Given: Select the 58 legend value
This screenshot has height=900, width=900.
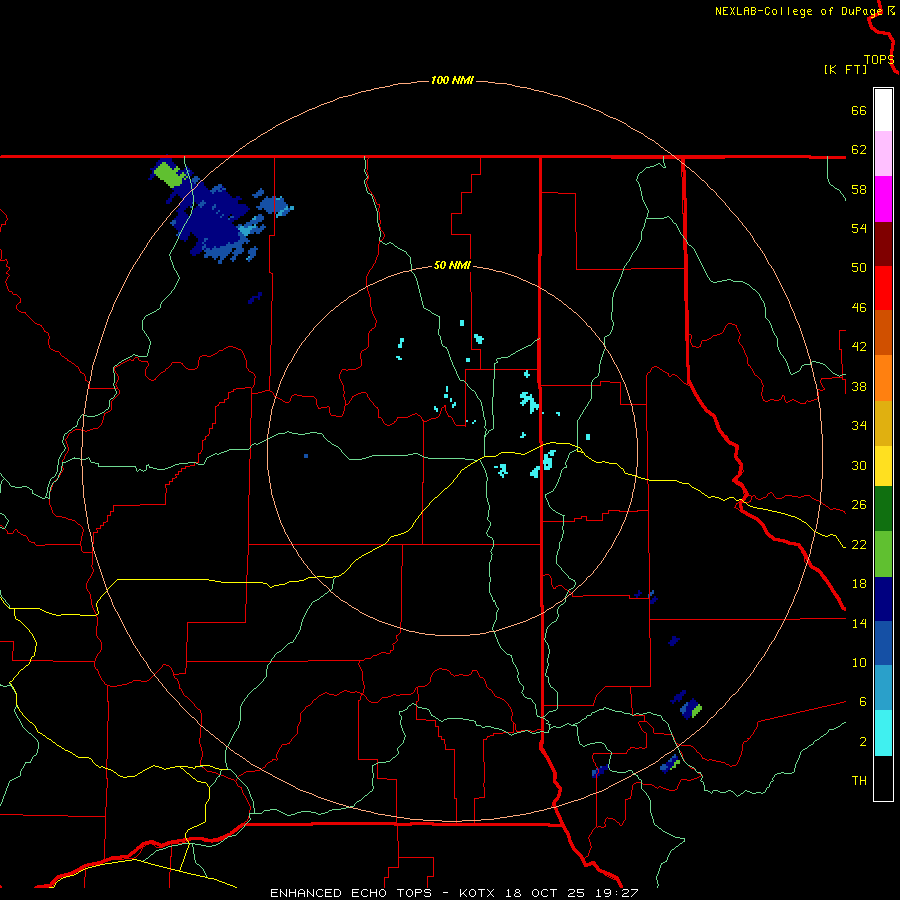Looking at the screenshot, I should pyautogui.click(x=859, y=189).
